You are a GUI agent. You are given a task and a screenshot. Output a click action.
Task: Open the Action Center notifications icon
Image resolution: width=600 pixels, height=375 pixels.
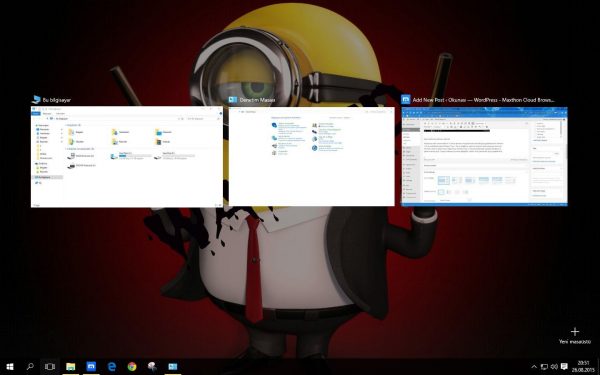[564, 367]
